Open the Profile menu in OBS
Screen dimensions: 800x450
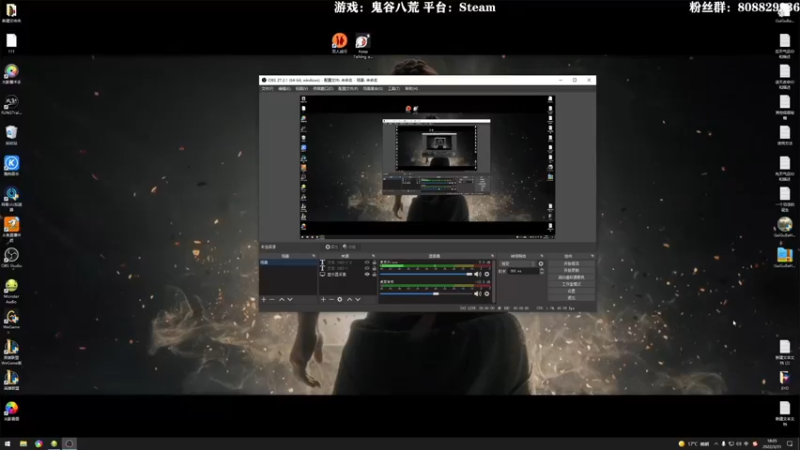(x=347, y=89)
